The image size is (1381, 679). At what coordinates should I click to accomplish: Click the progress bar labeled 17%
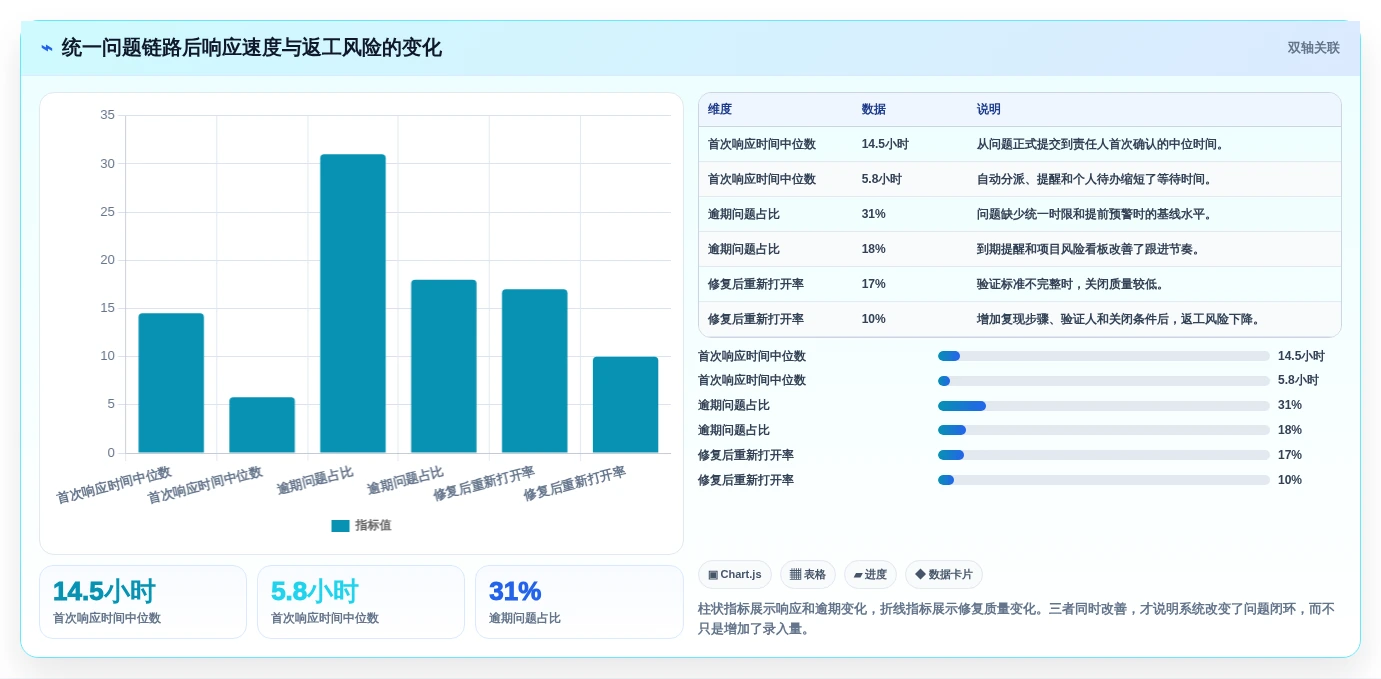1104,455
